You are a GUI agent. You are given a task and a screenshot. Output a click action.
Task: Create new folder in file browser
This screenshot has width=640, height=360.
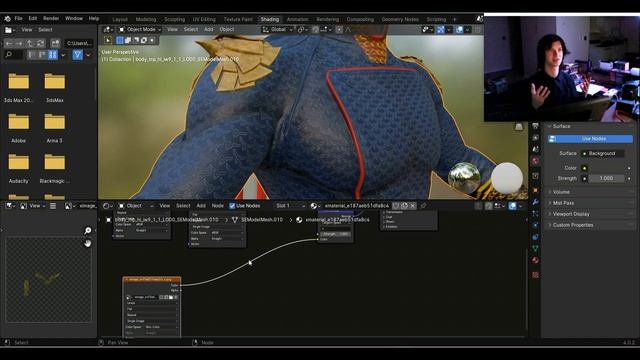coord(55,43)
